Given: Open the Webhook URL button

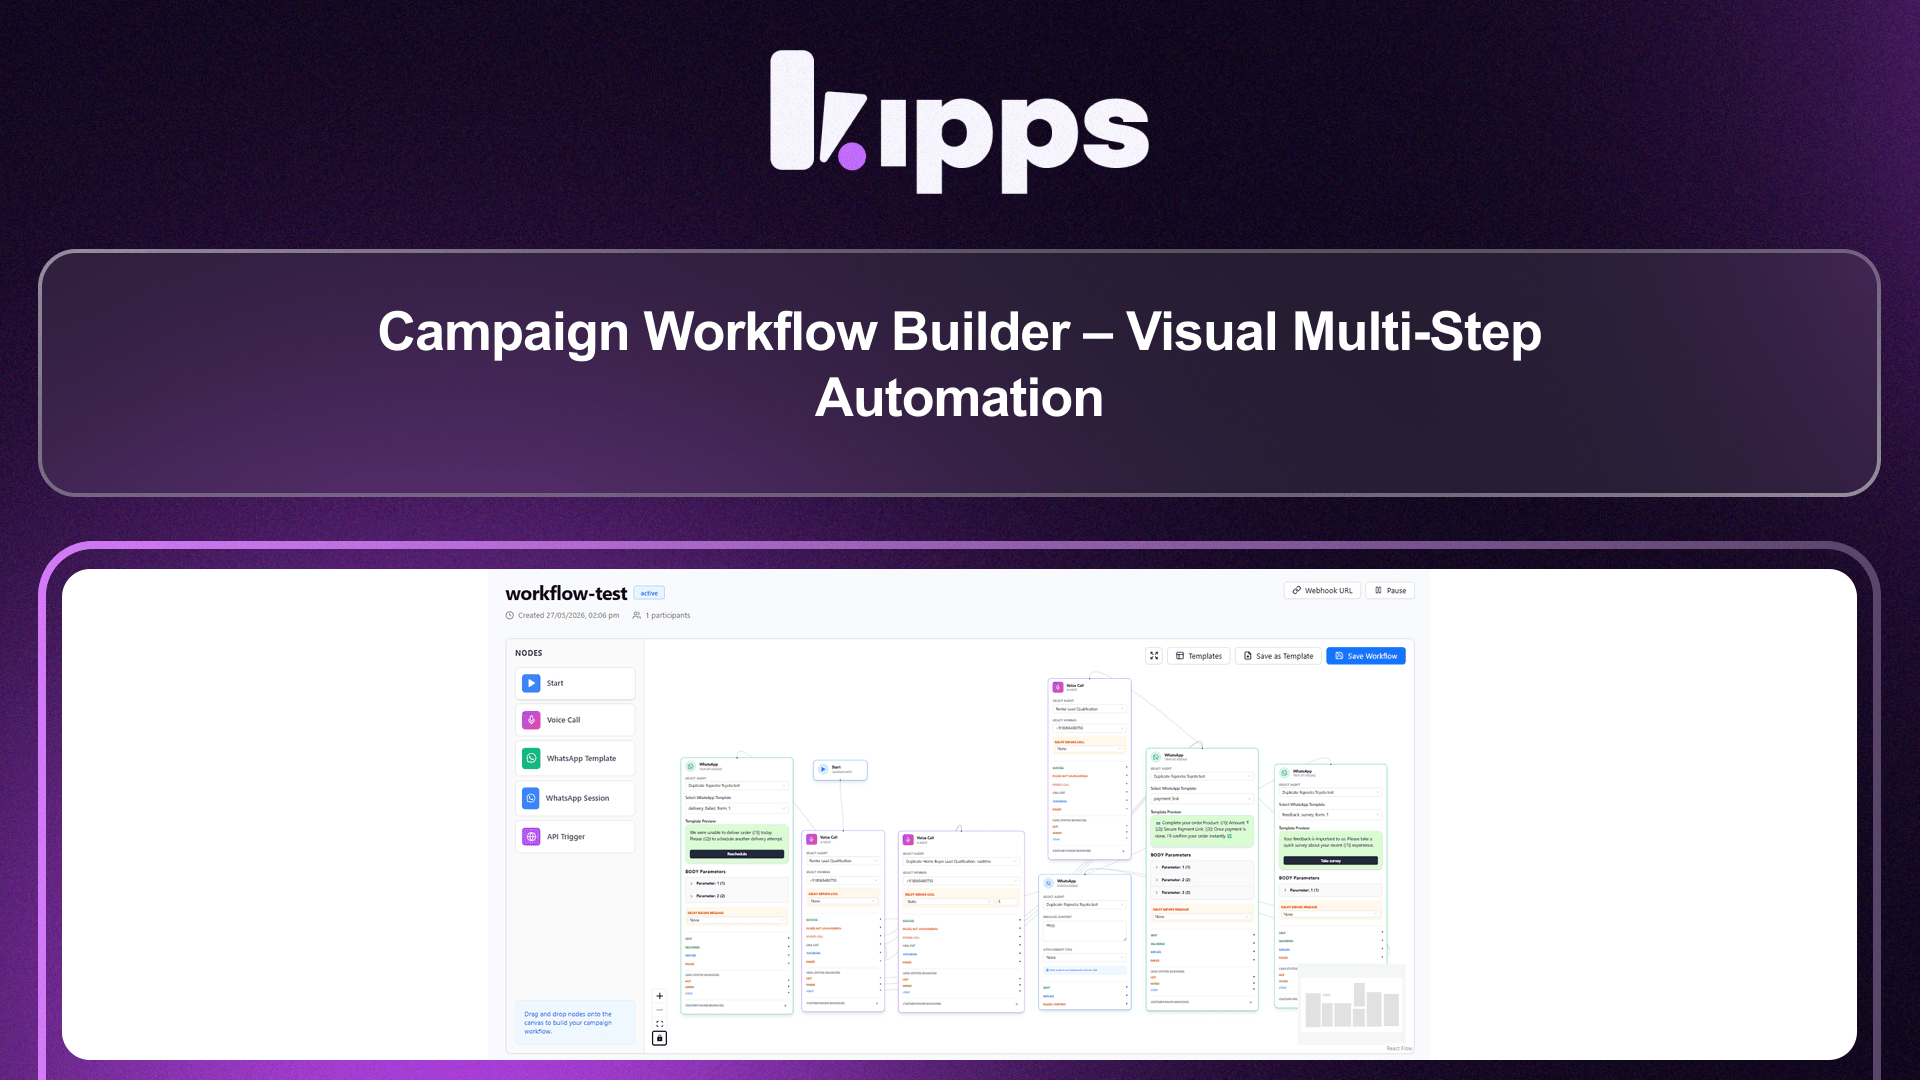Looking at the screenshot, I should (1322, 590).
